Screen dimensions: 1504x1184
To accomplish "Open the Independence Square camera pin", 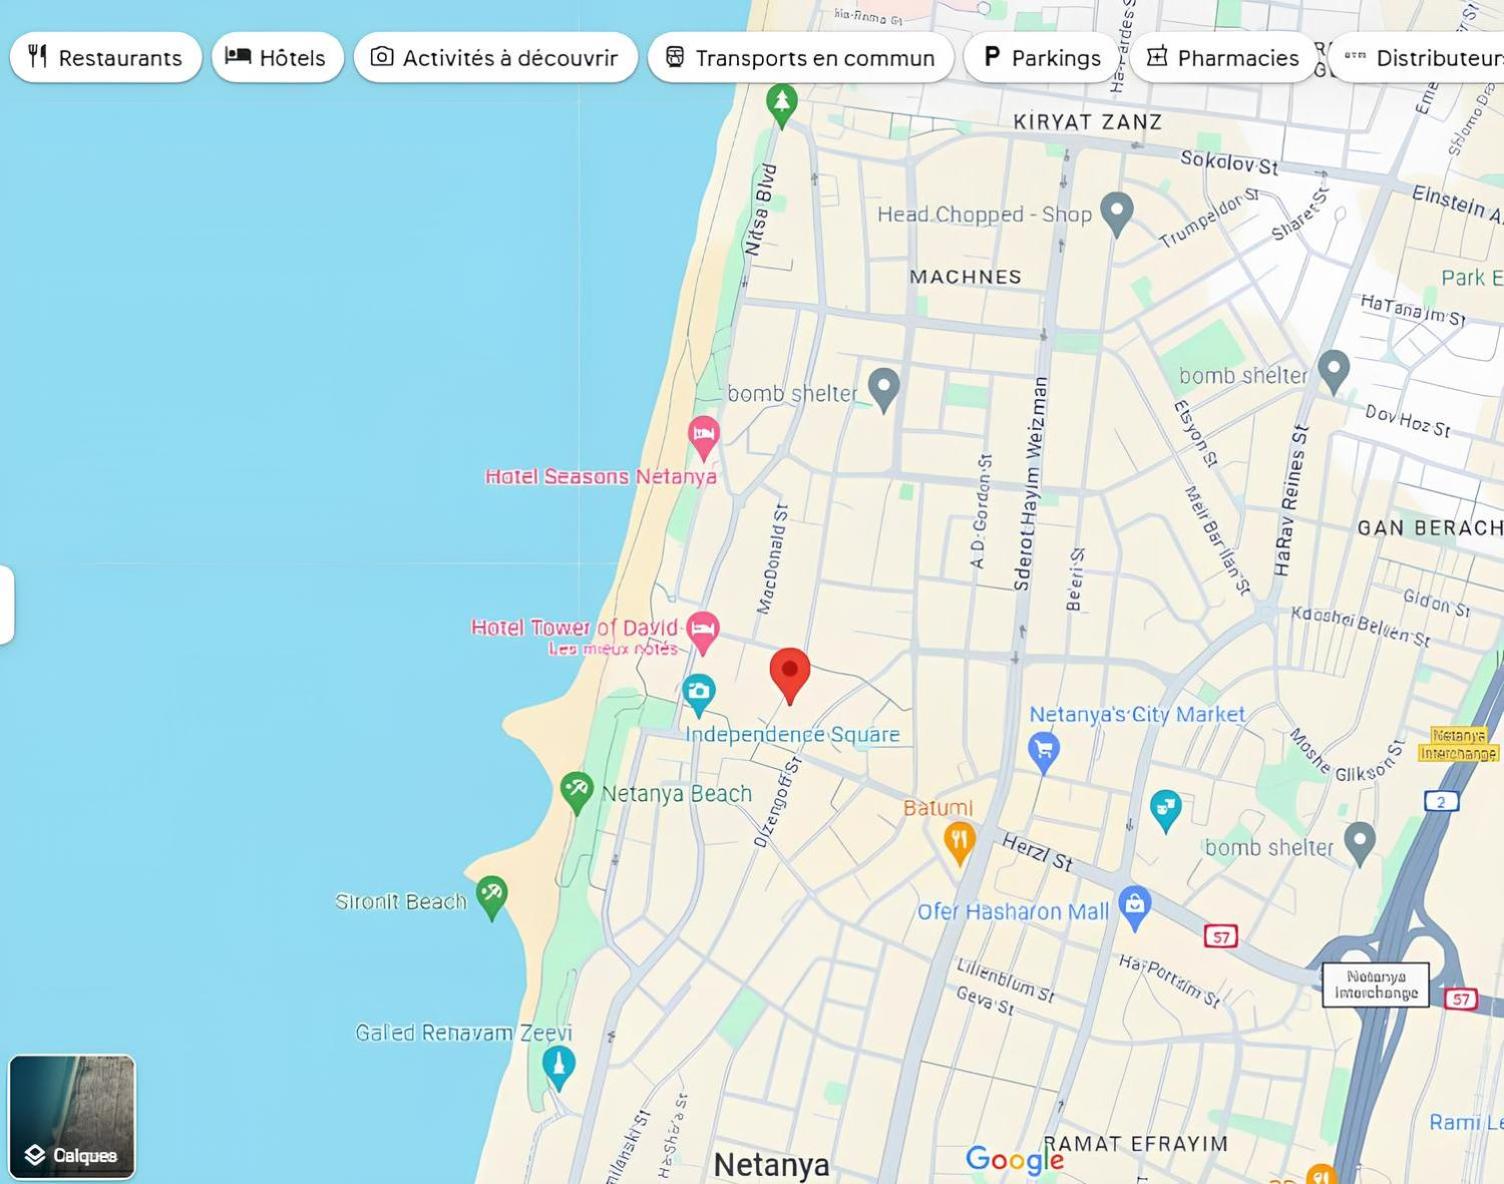I will coord(699,695).
